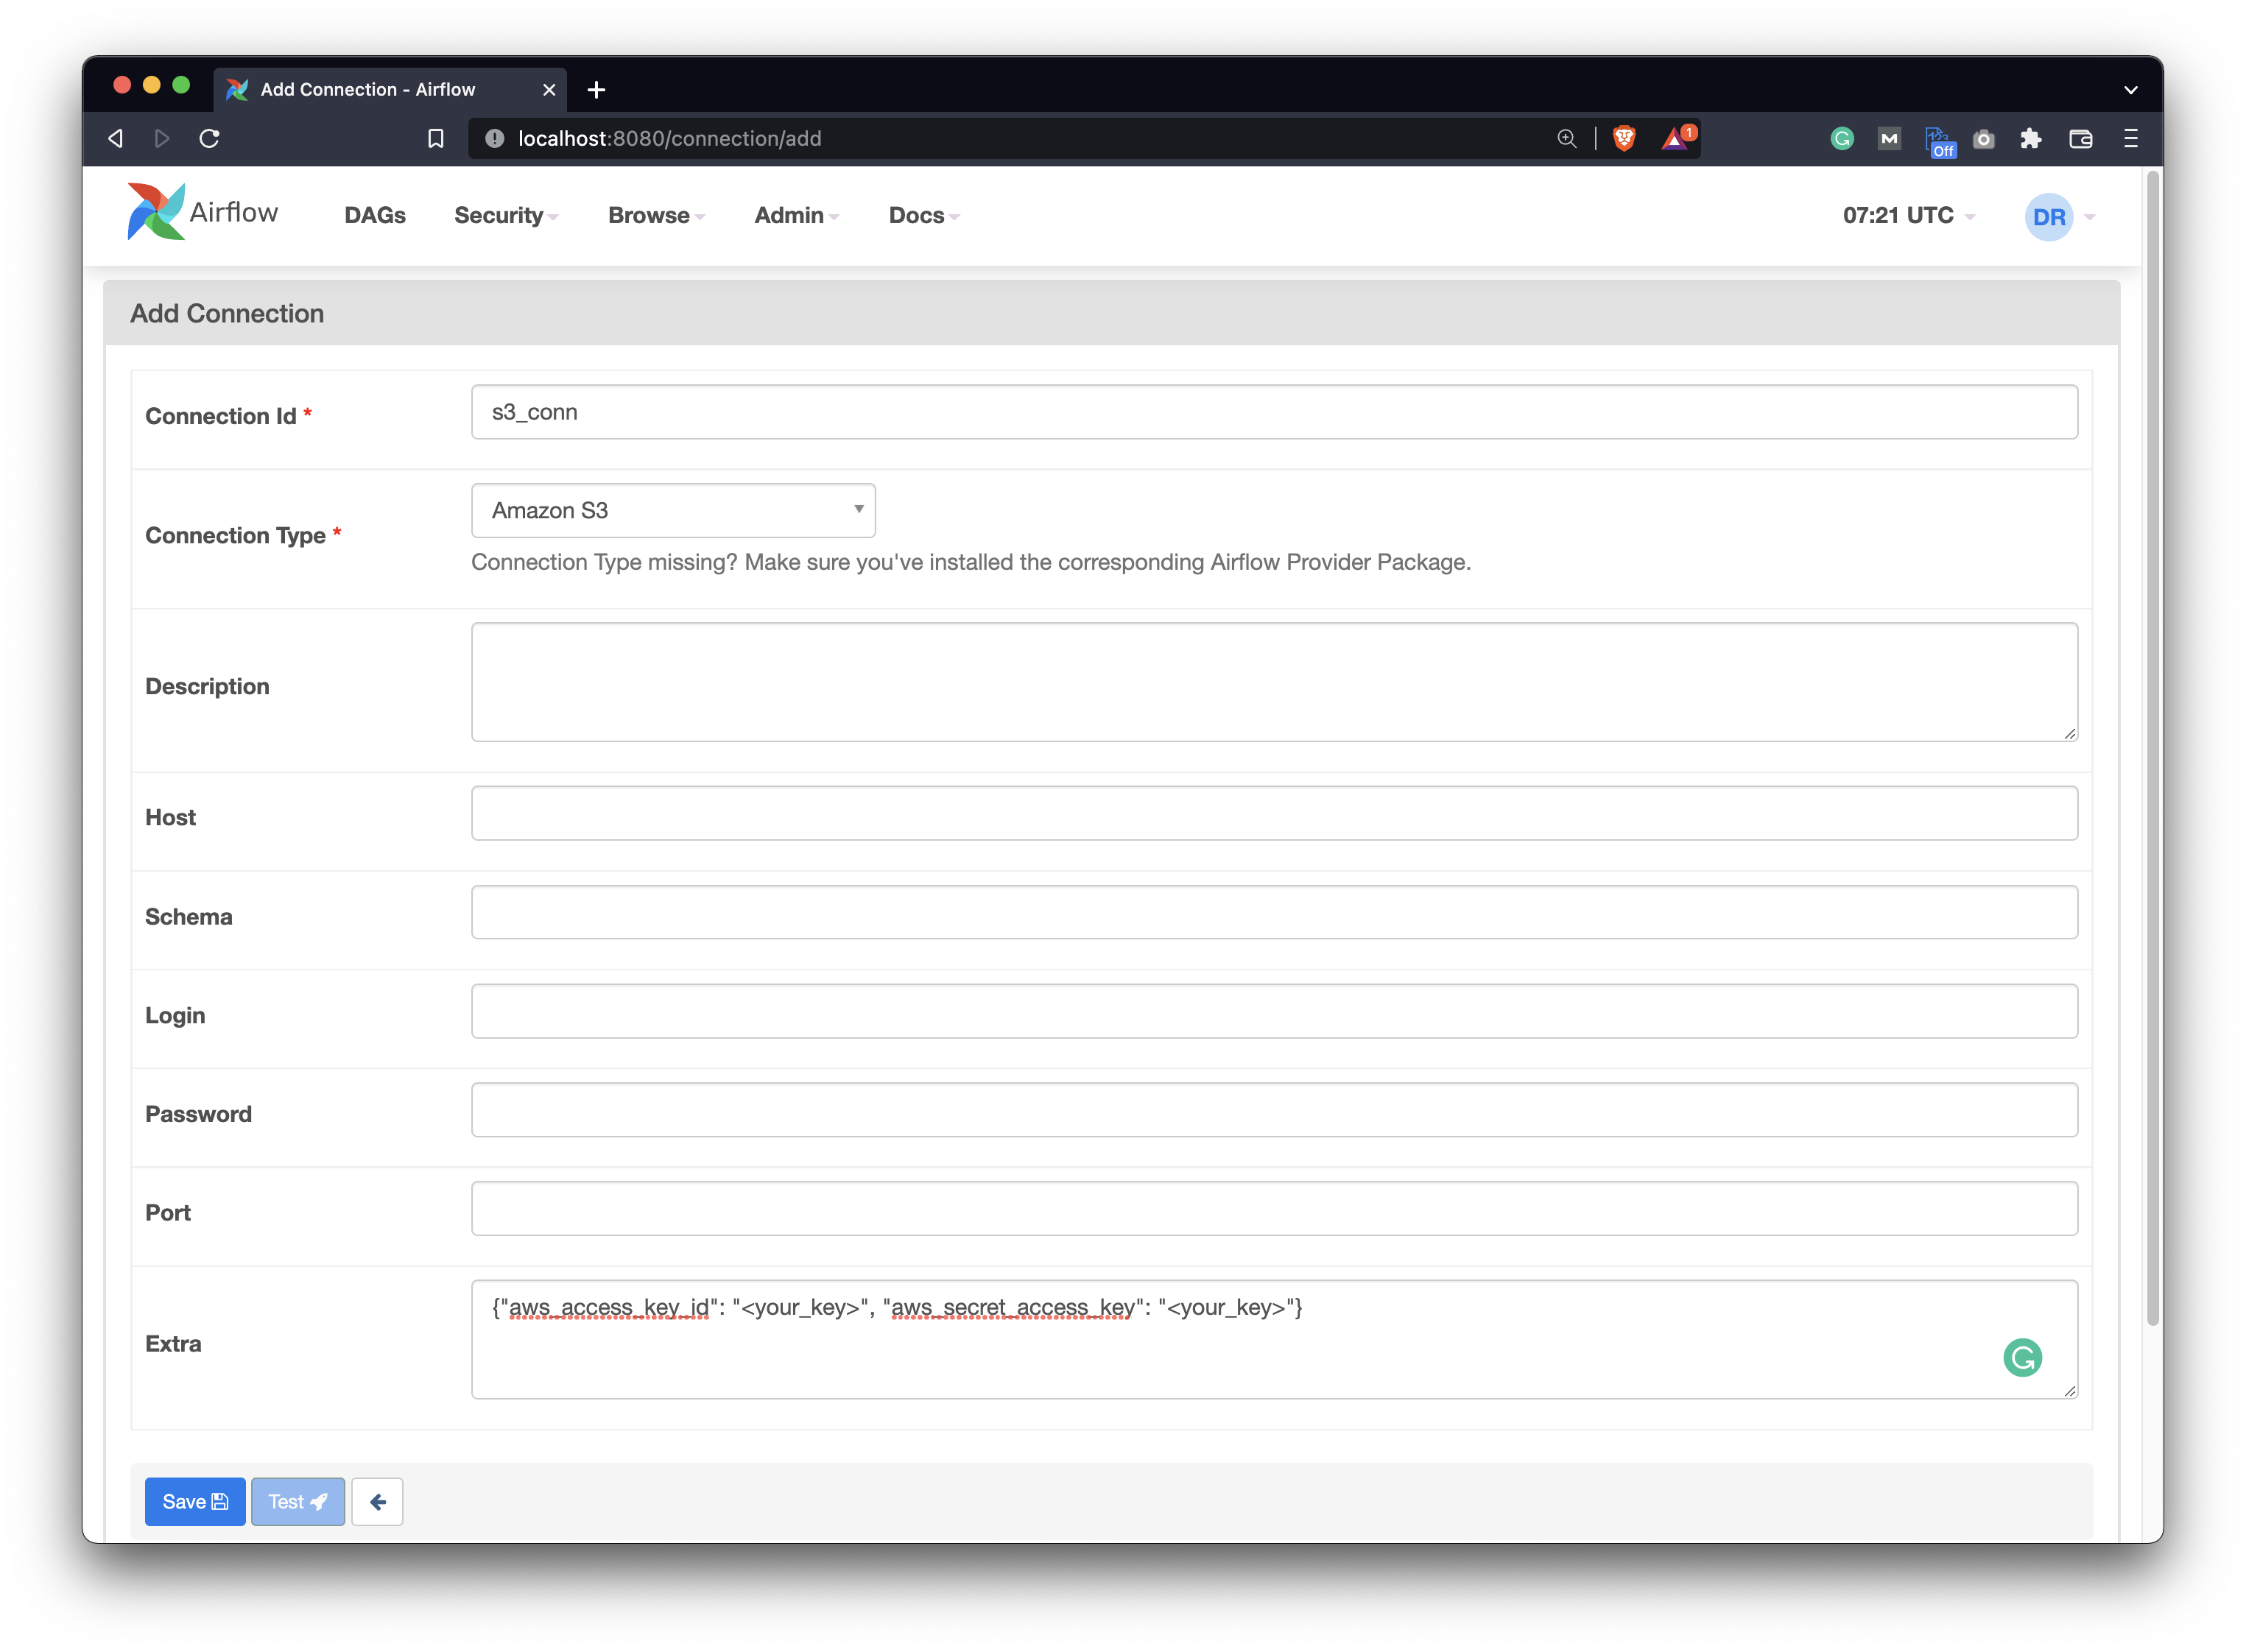Bookmark this page using bookmark icon

click(436, 139)
